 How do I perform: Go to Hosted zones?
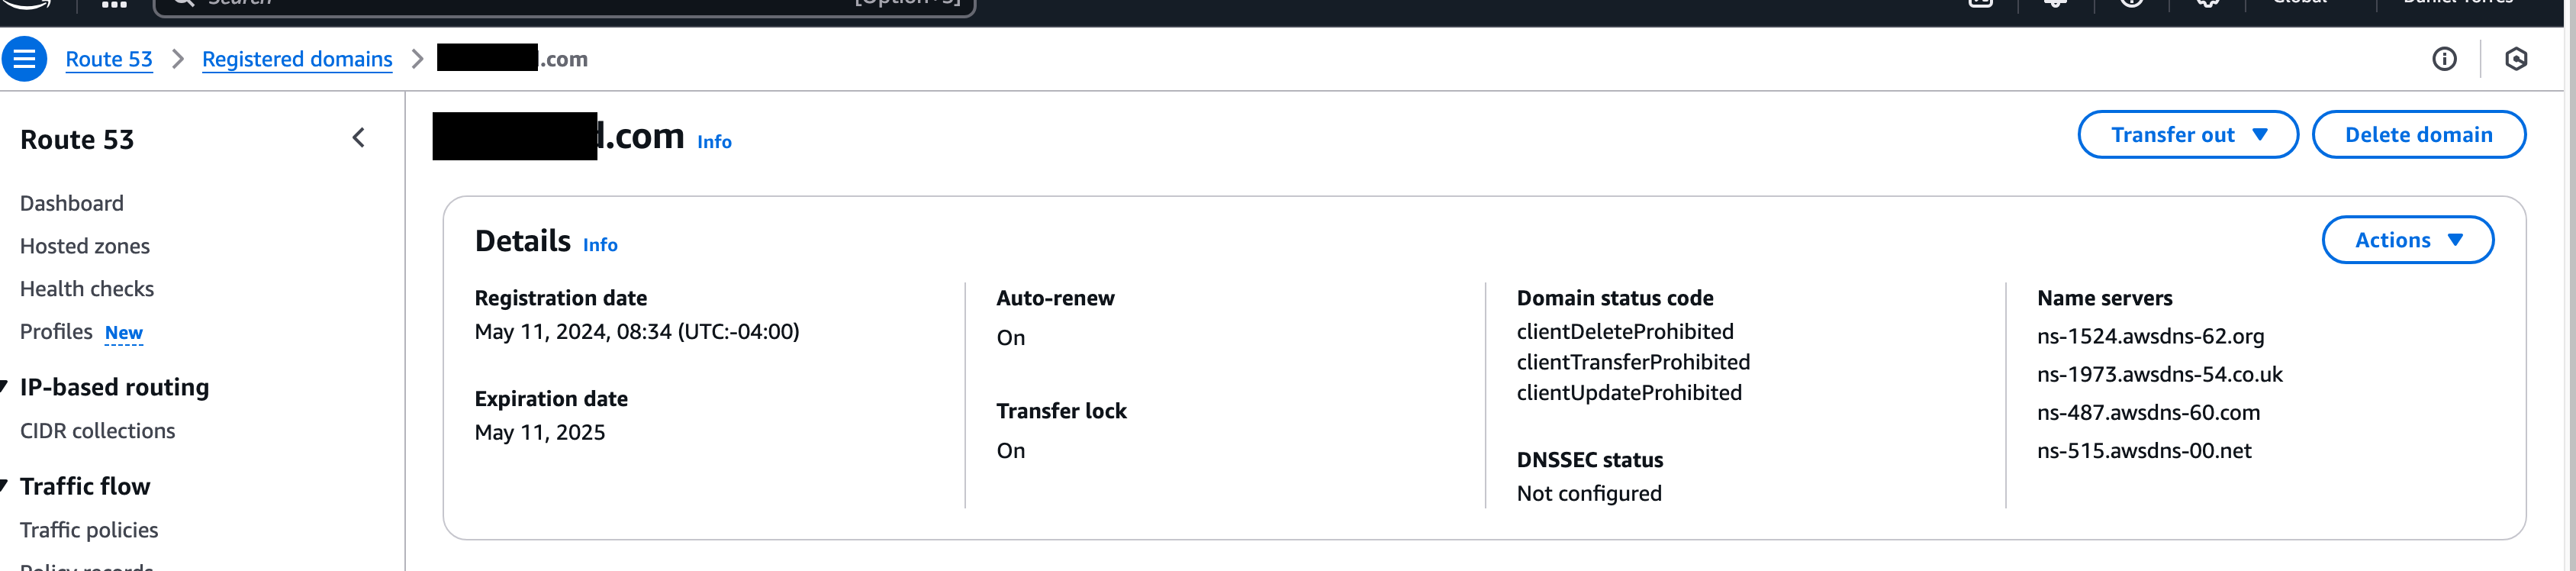[85, 246]
